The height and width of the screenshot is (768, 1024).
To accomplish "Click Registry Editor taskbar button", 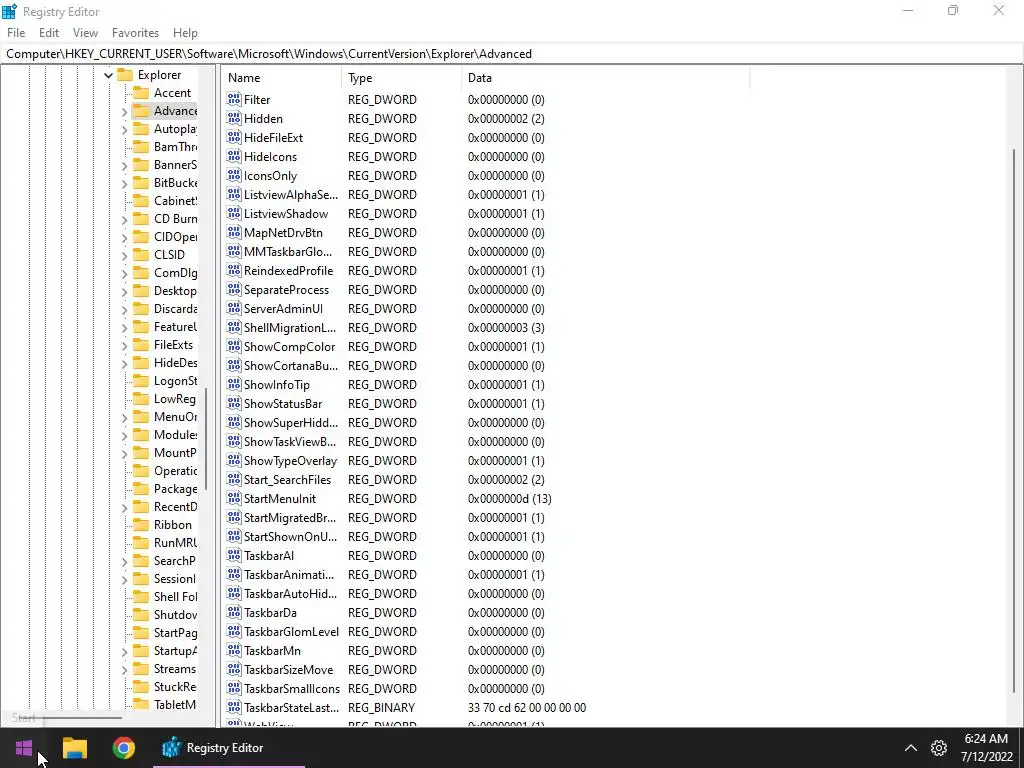I will 229,748.
